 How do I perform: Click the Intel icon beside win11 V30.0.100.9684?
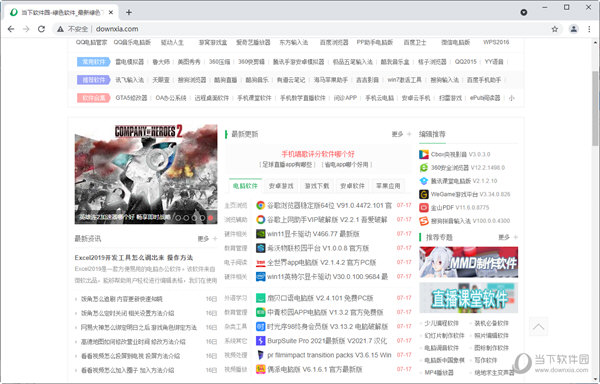pyautogui.click(x=261, y=277)
